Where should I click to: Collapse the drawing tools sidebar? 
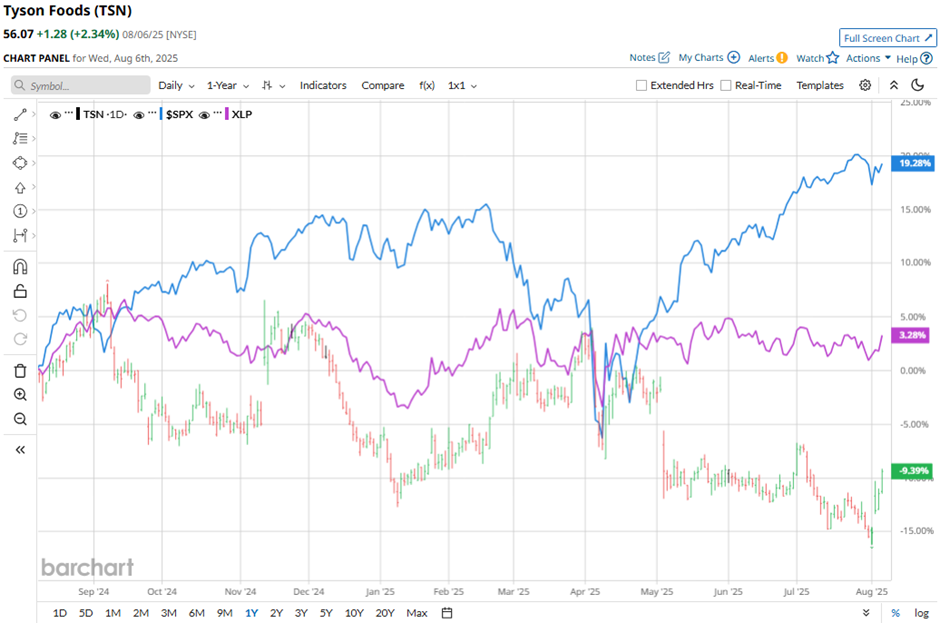click(x=20, y=450)
